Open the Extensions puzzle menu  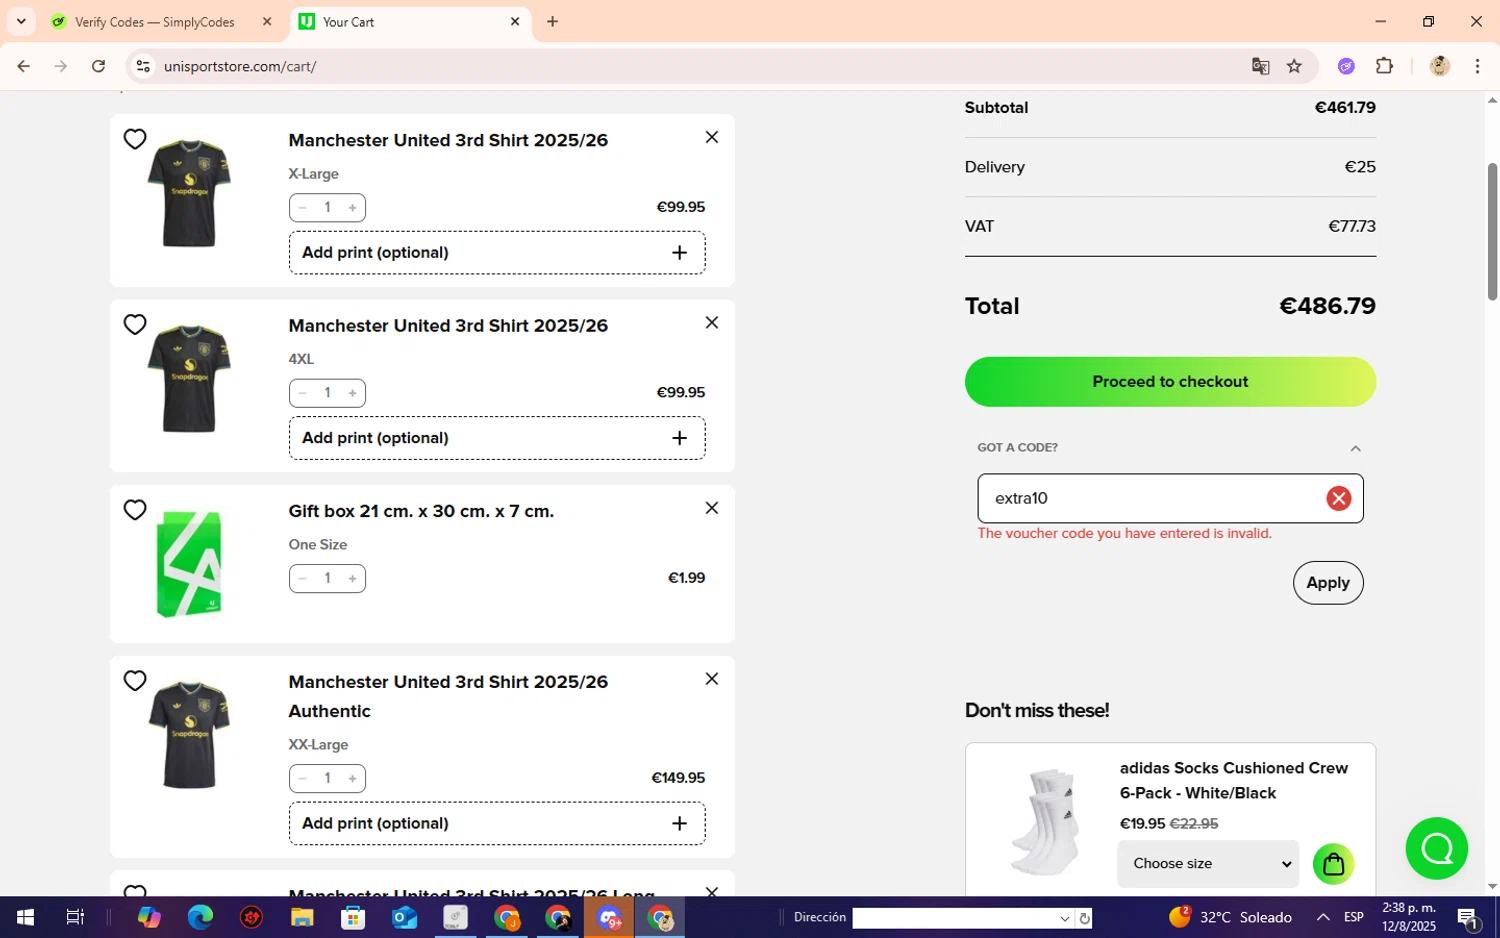(1384, 67)
